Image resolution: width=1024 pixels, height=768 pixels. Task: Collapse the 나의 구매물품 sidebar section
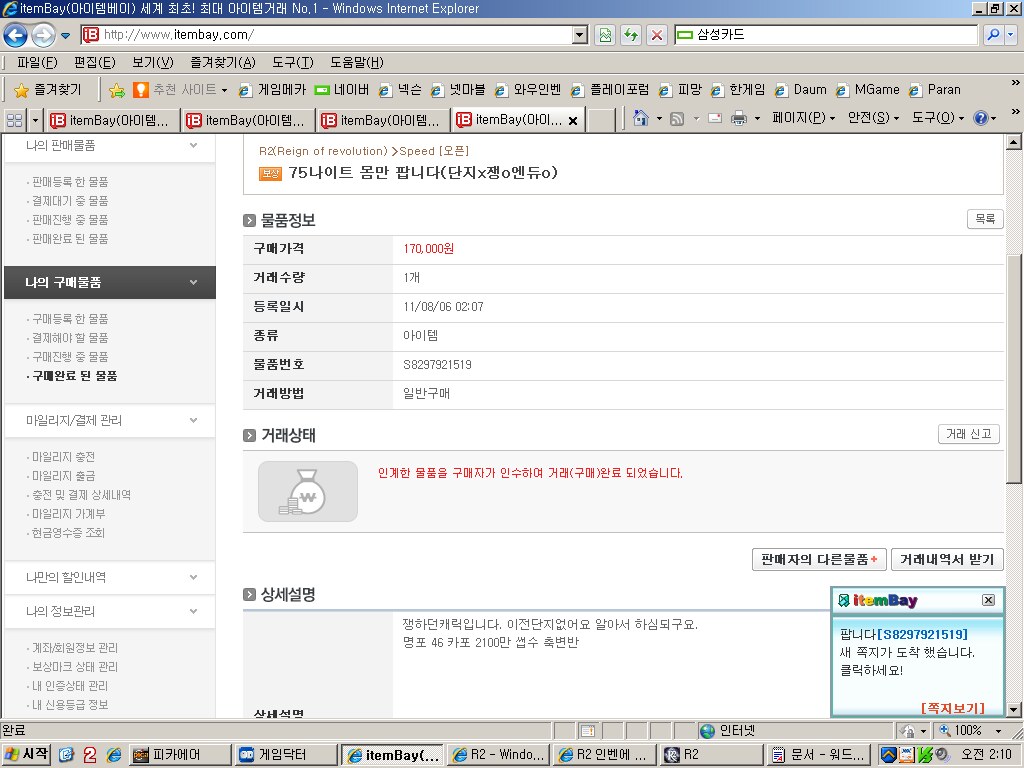[x=193, y=283]
